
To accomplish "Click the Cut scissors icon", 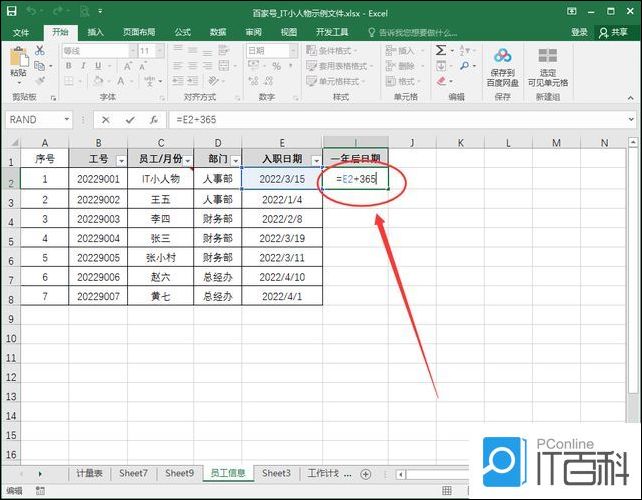I will [40, 51].
